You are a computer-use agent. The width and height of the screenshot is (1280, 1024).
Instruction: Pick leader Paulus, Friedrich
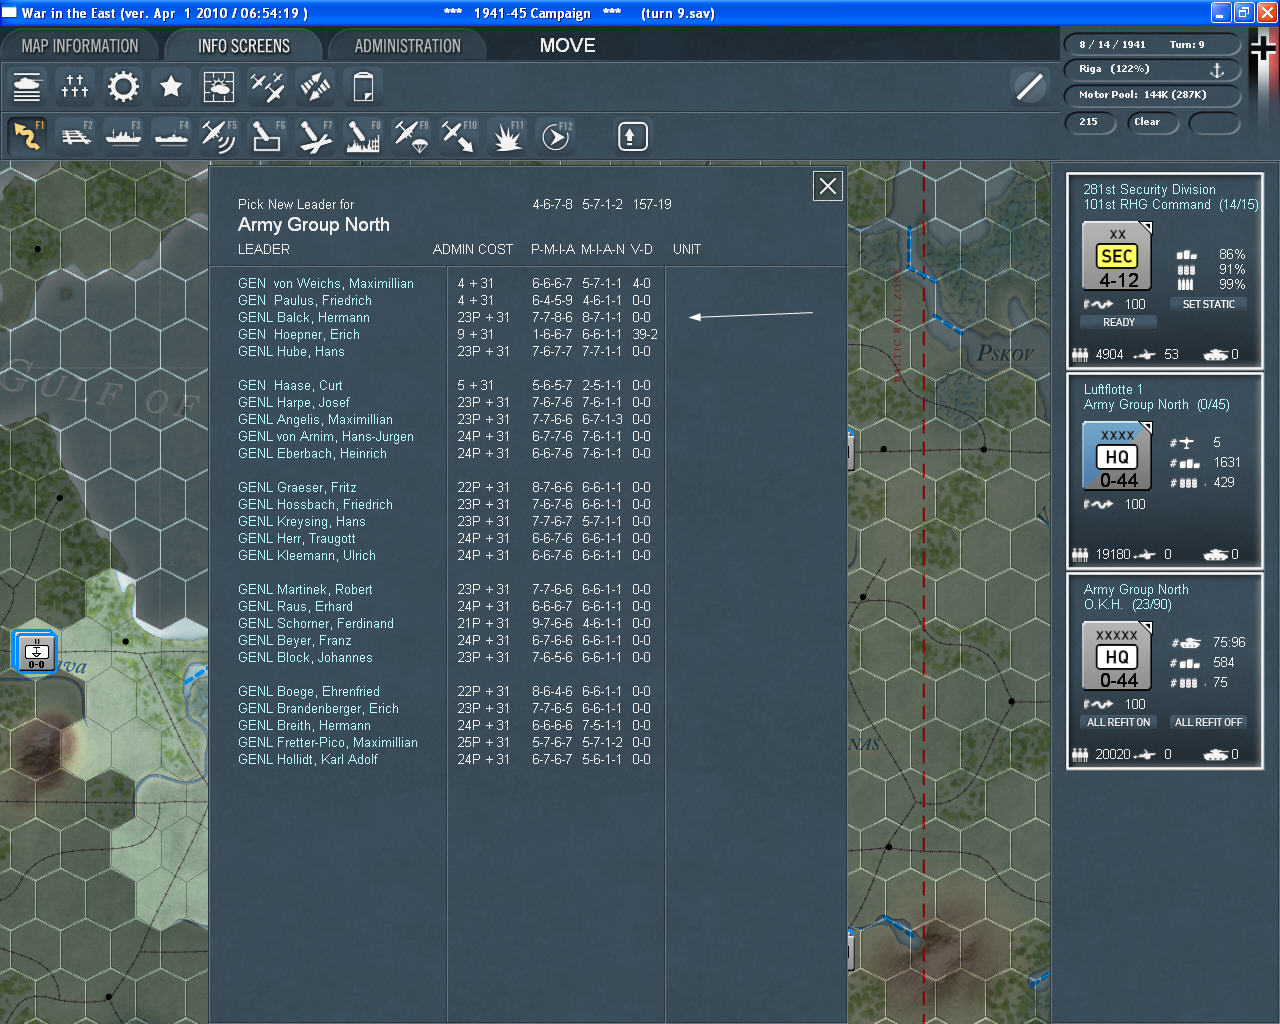(305, 301)
